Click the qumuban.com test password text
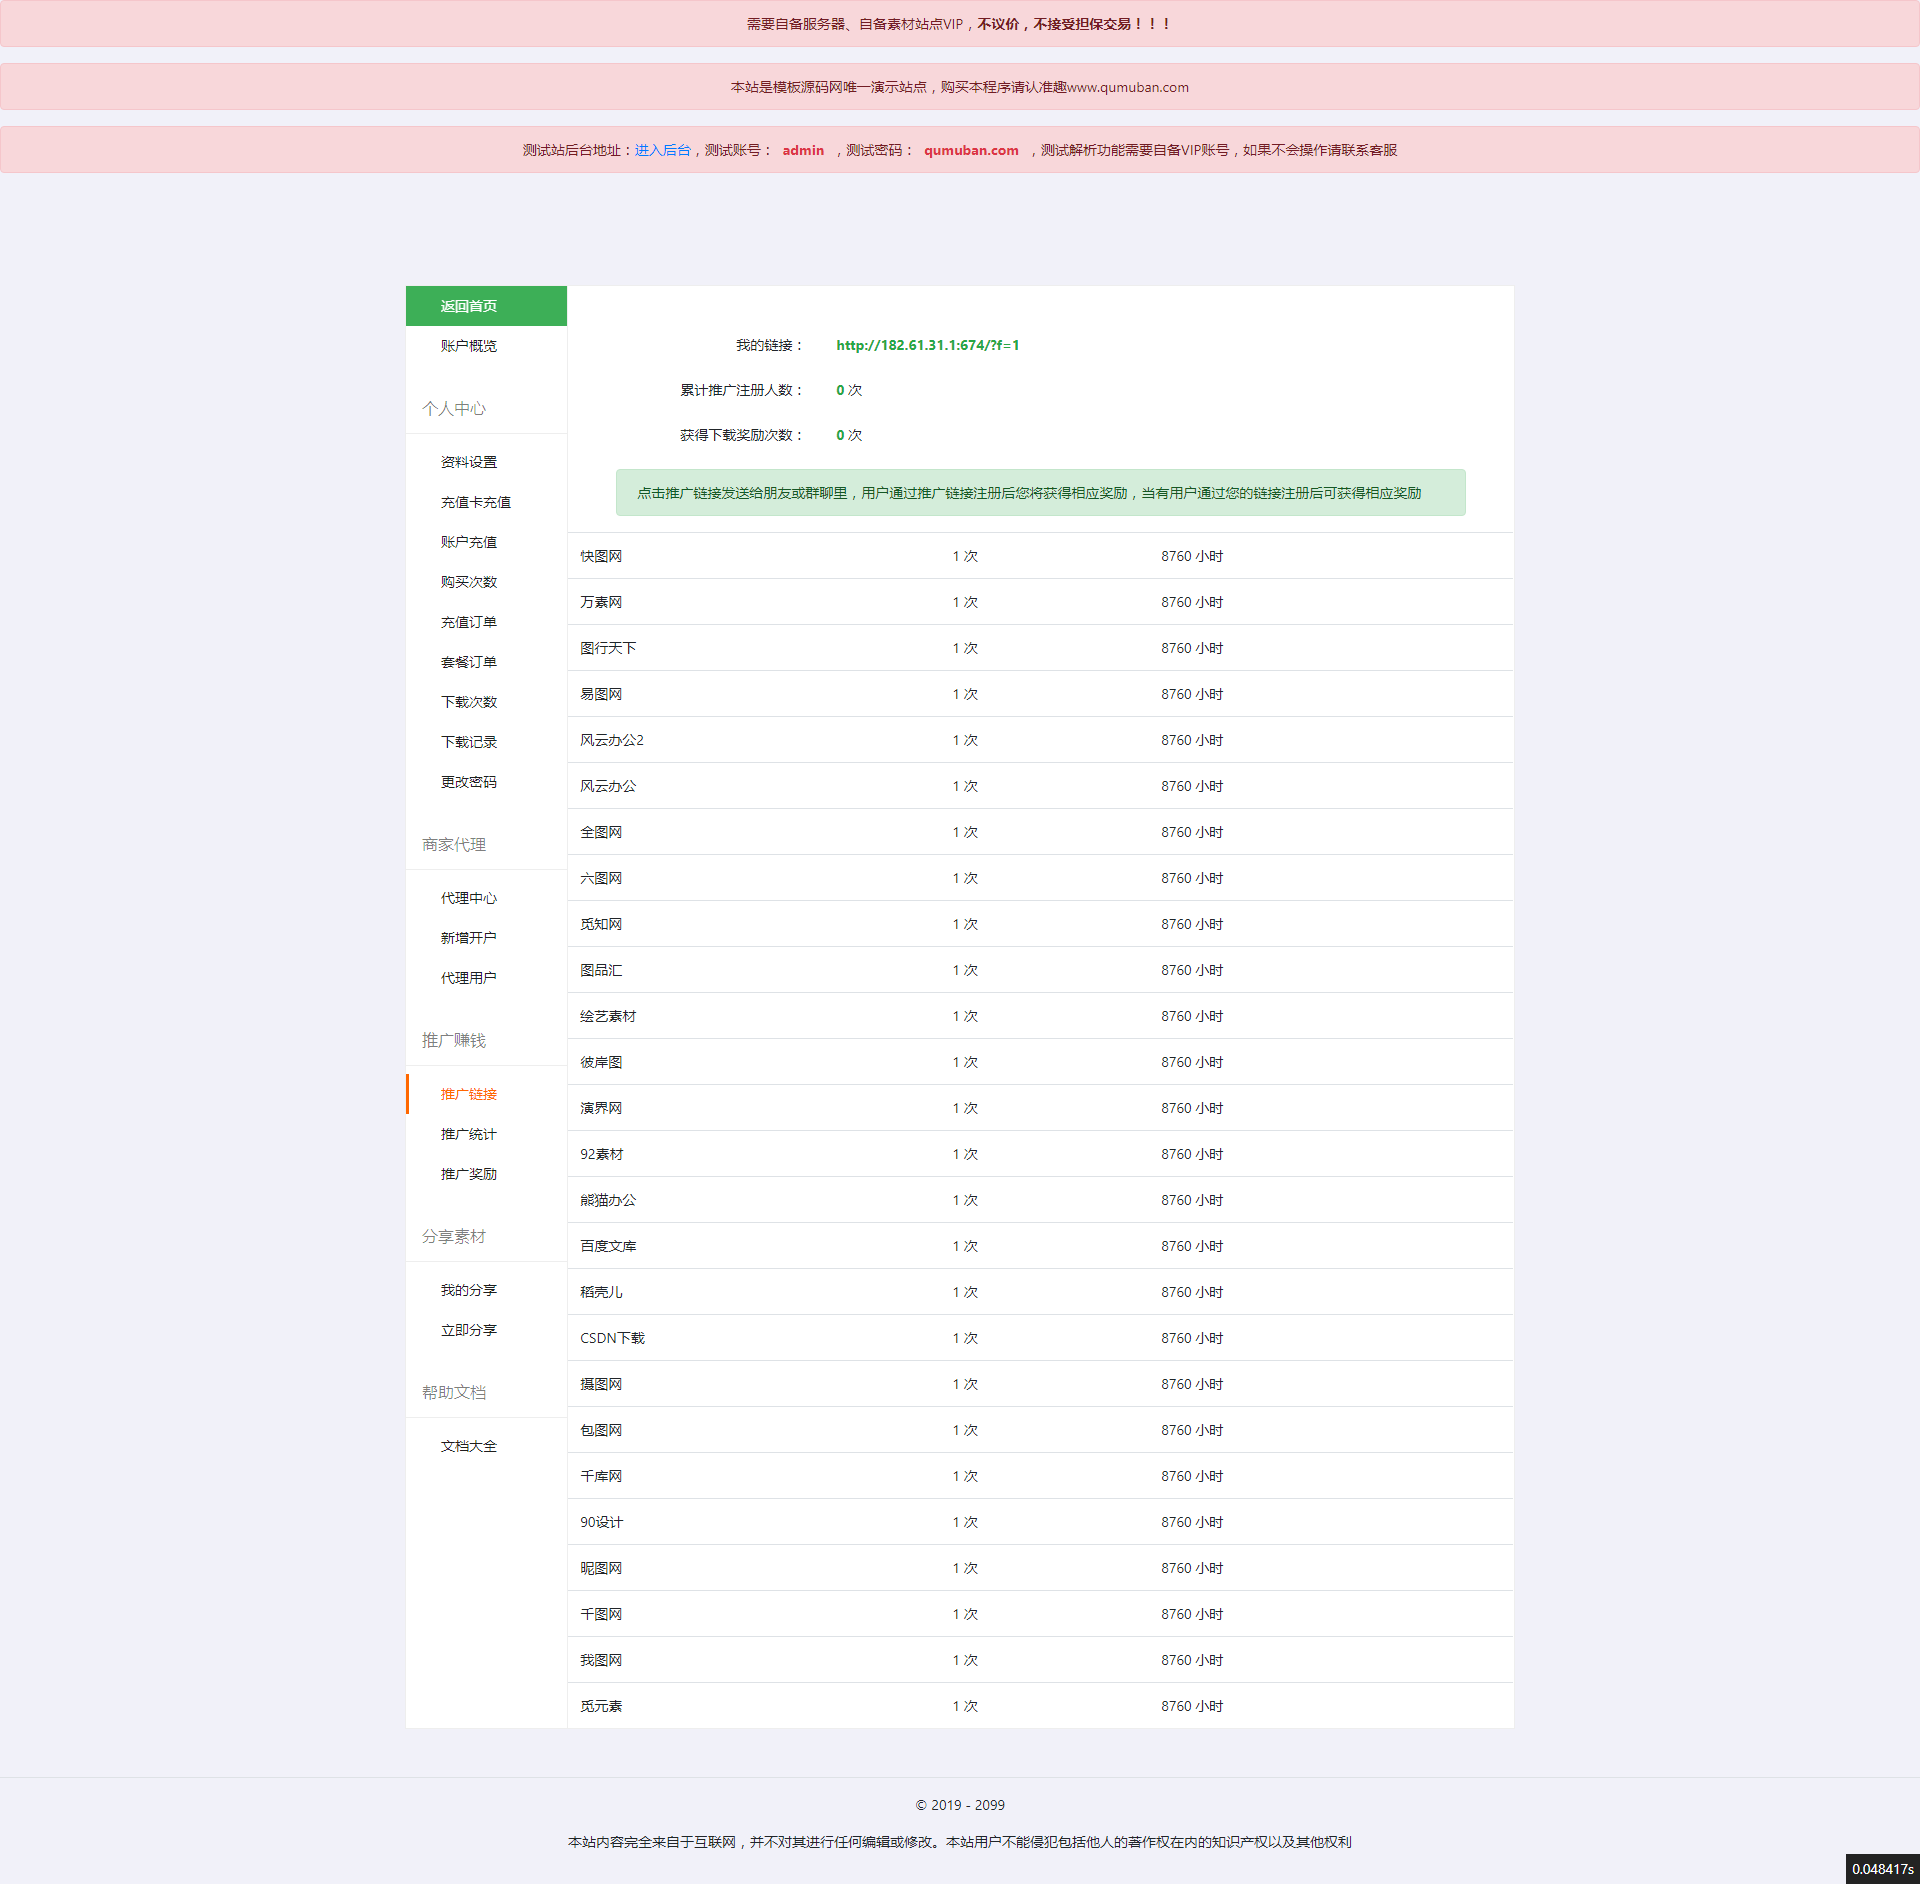Screen dimensions: 1920x1884 971,150
